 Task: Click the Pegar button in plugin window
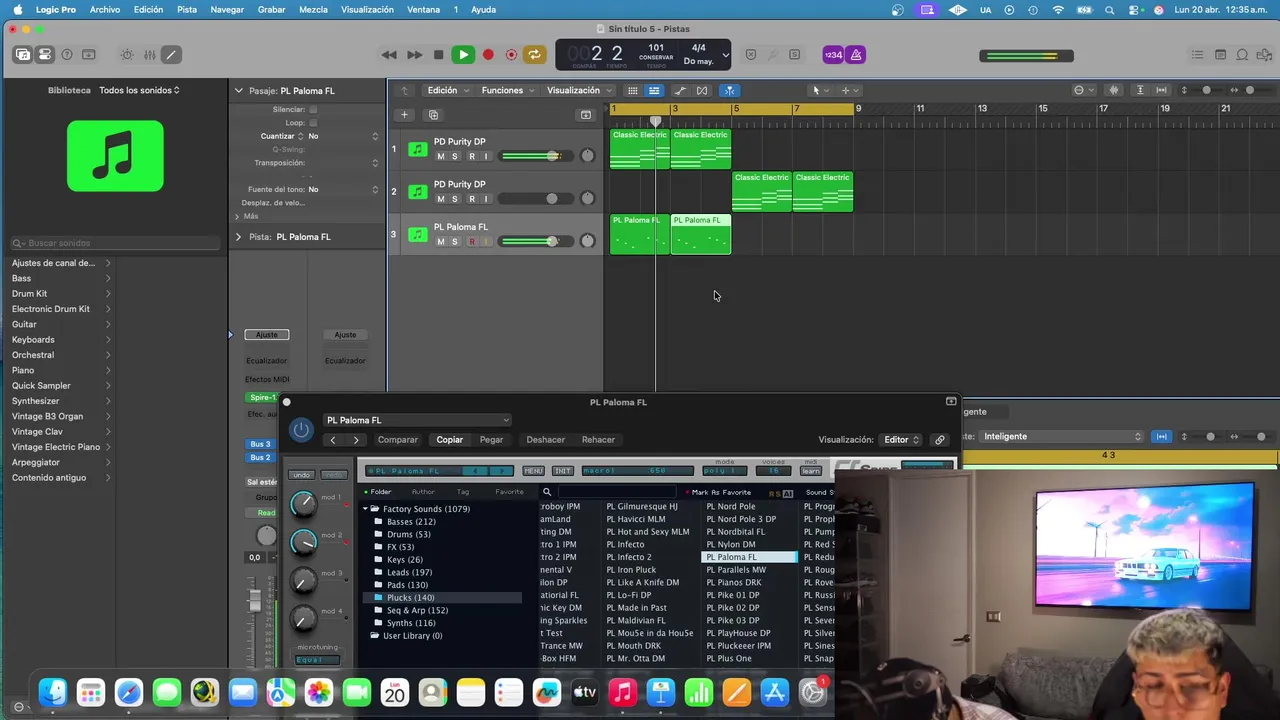click(491, 440)
